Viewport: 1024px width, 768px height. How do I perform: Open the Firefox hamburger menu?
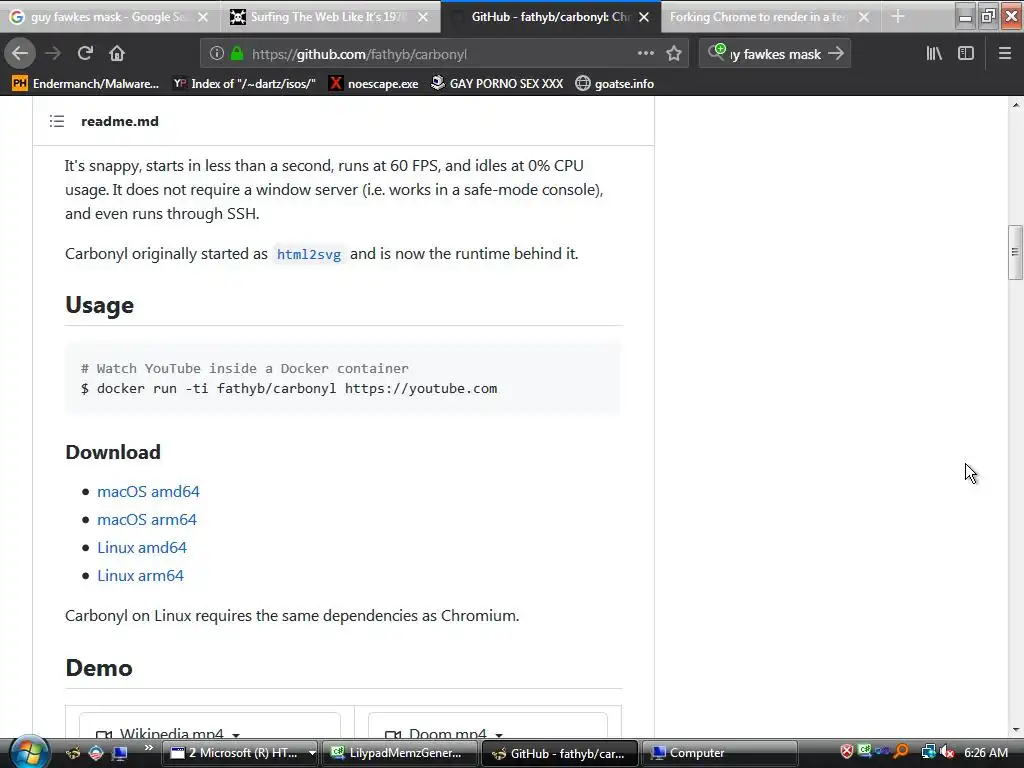tap(1004, 54)
